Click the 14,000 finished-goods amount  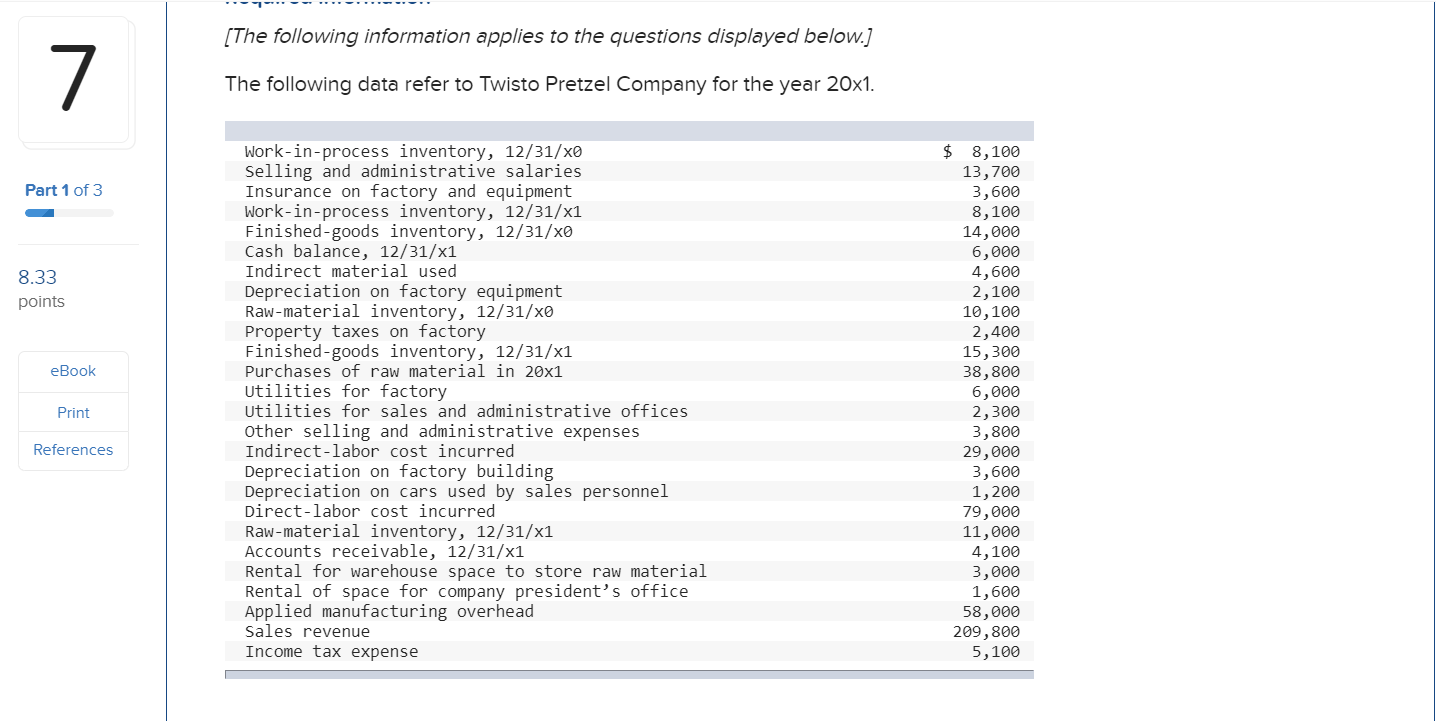click(991, 231)
